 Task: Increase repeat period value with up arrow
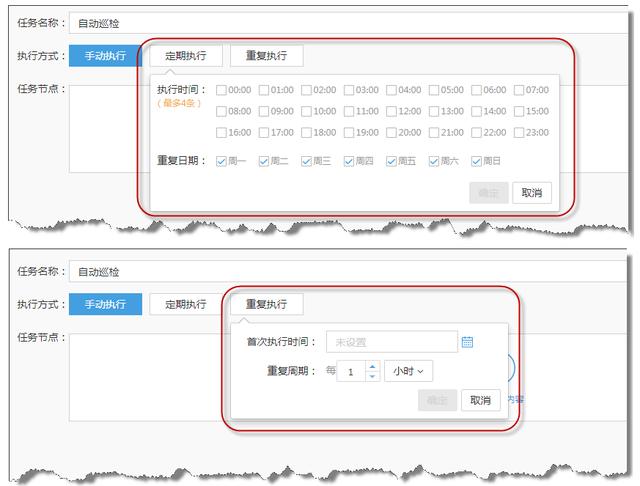pyautogui.click(x=372, y=366)
